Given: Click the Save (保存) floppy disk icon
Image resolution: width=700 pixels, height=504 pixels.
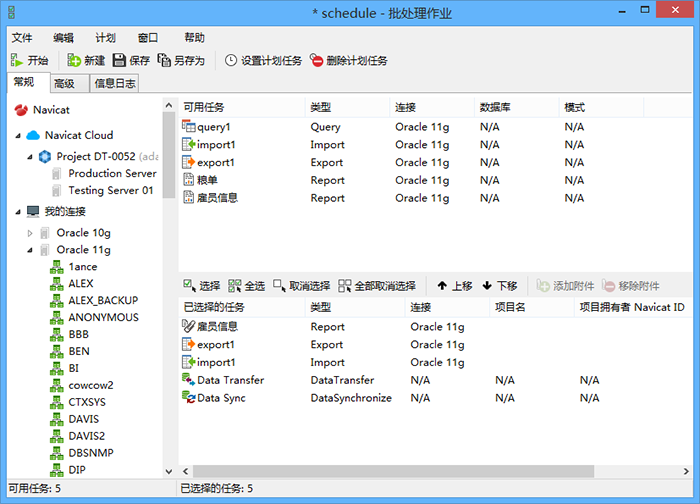Looking at the screenshot, I should 119,60.
